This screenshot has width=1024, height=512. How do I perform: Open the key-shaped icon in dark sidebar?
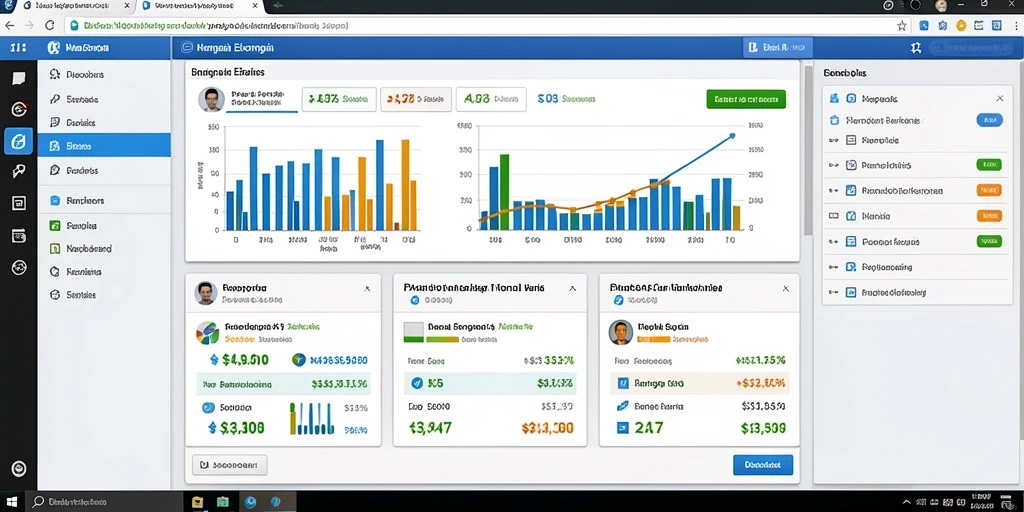point(18,171)
